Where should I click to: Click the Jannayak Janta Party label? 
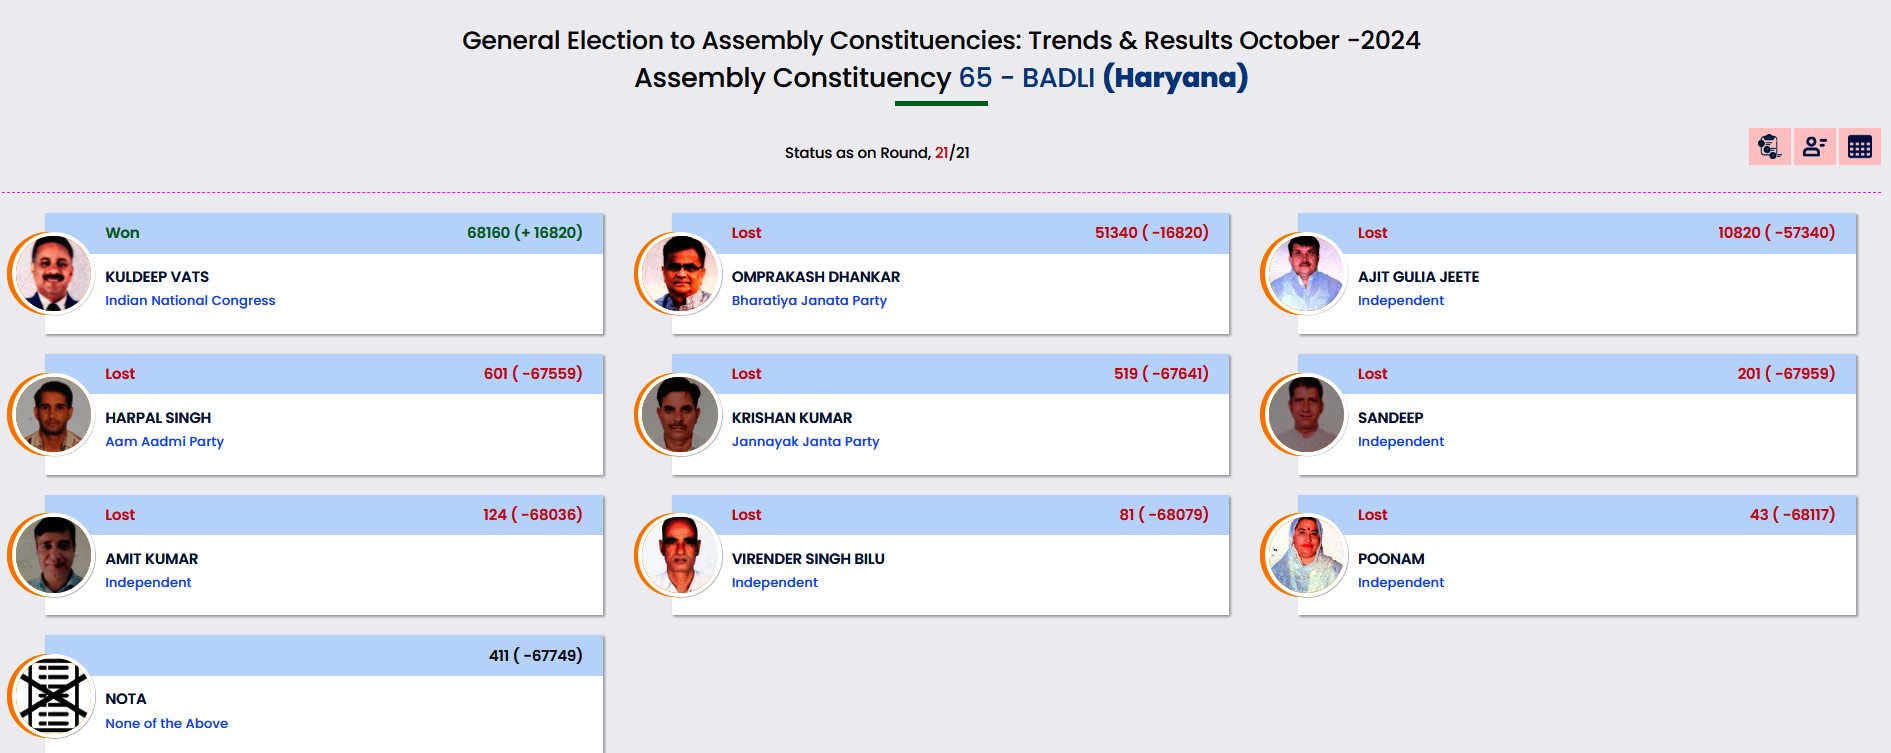805,442
